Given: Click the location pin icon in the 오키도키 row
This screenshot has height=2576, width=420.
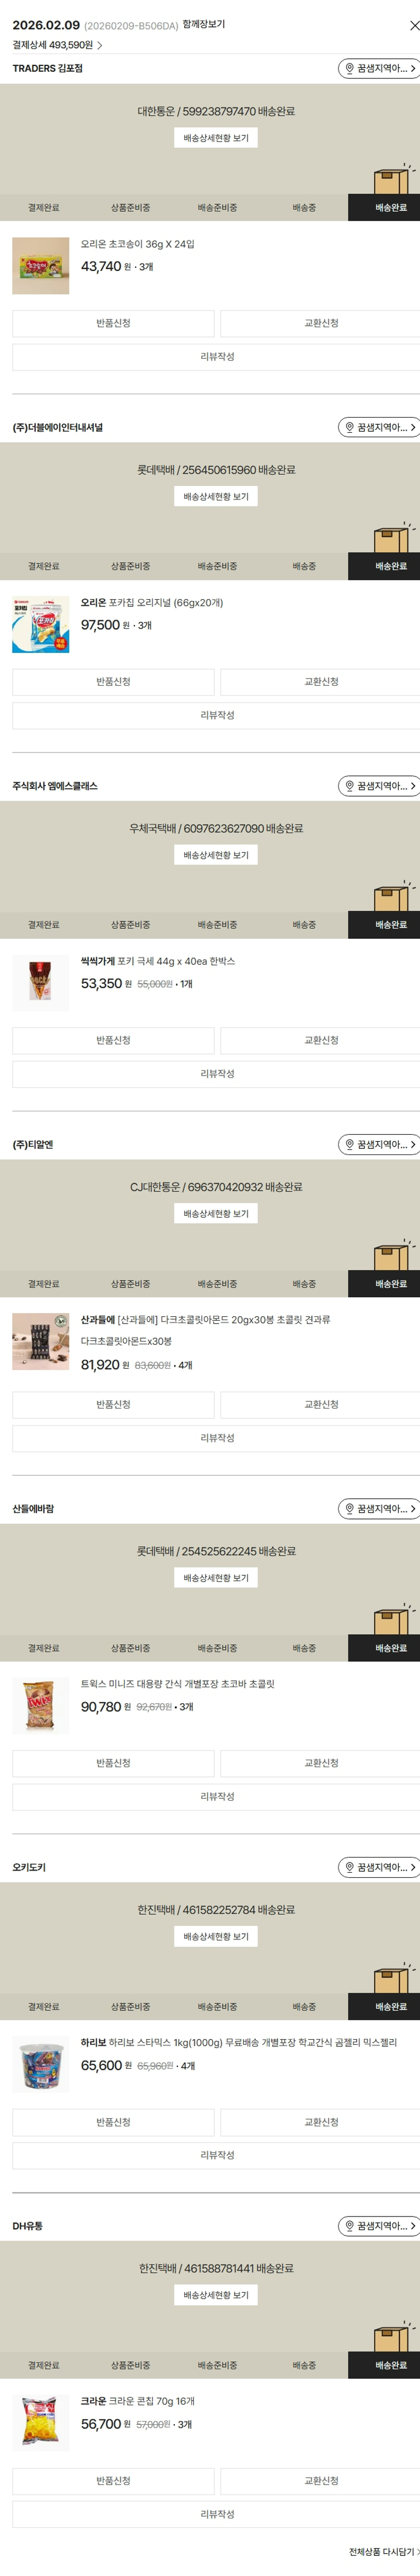Looking at the screenshot, I should [x=349, y=1868].
